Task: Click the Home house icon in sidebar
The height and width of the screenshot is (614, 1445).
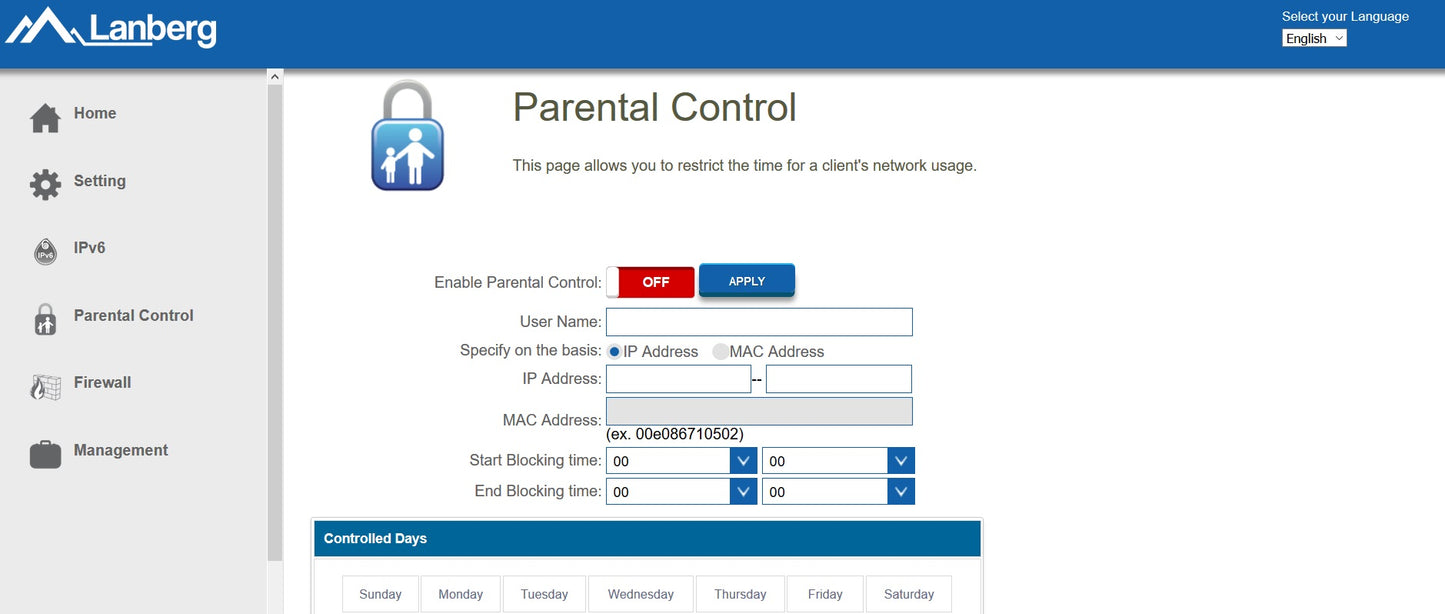Action: tap(45, 118)
